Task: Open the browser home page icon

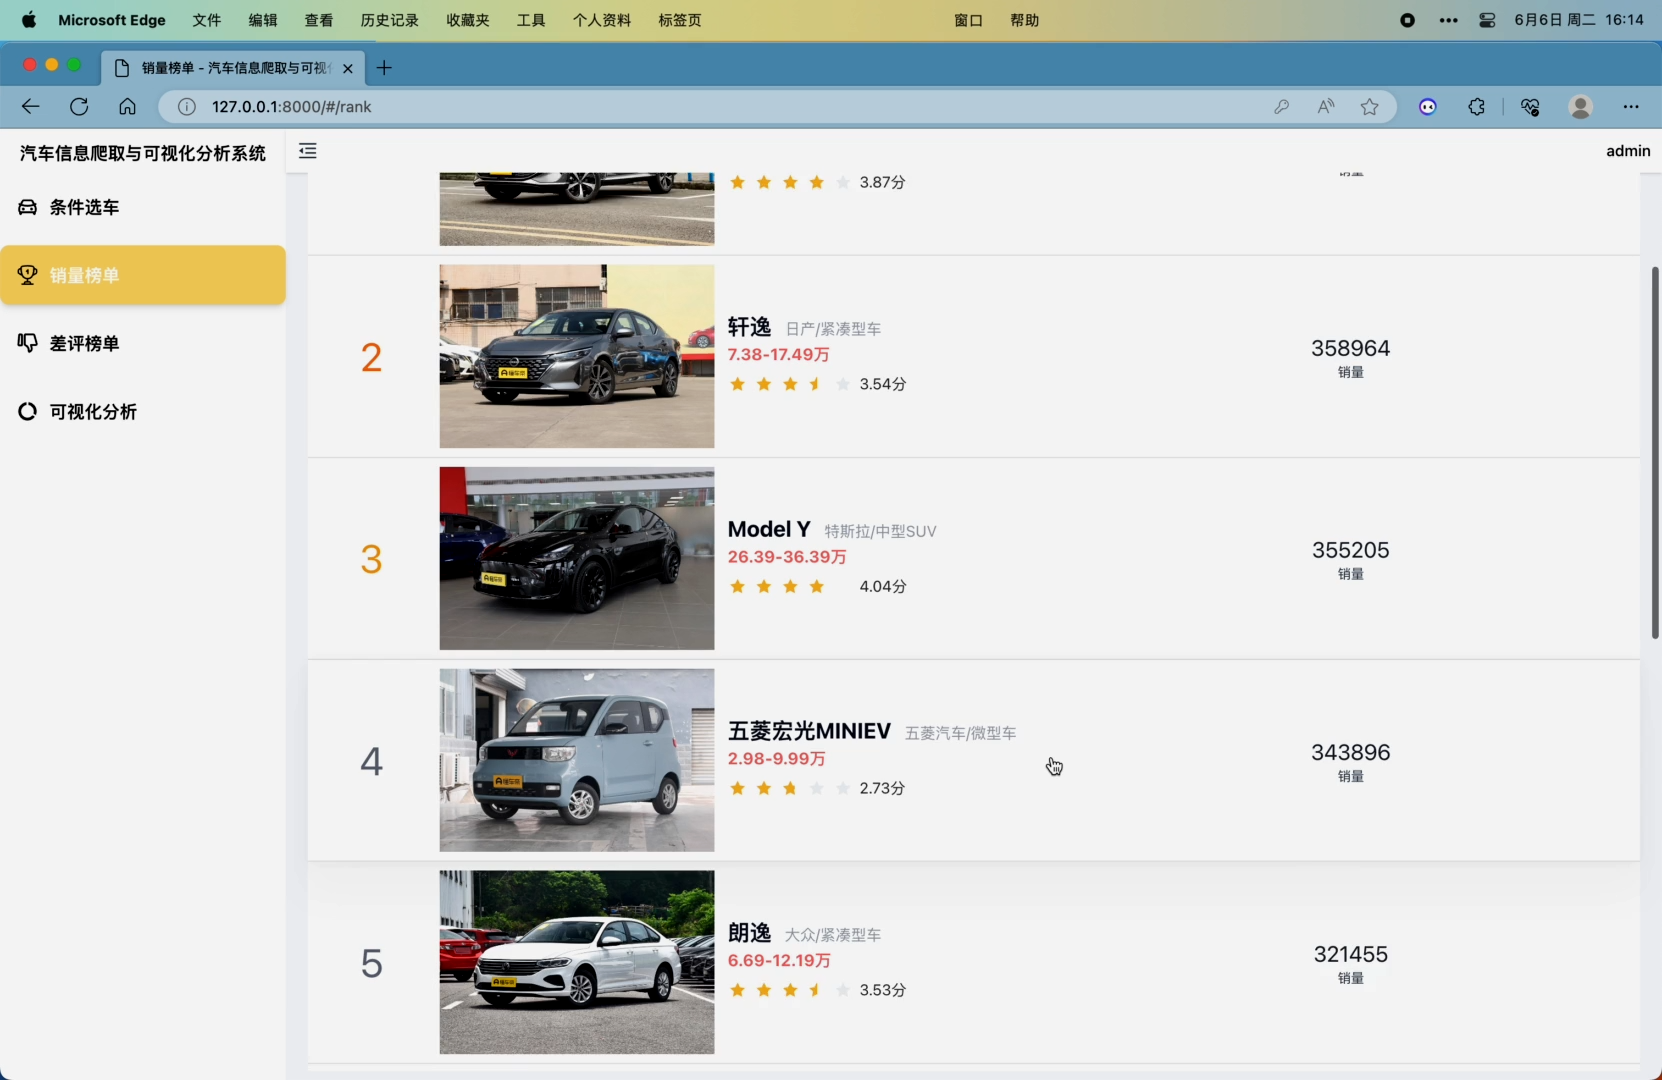Action: coord(127,106)
